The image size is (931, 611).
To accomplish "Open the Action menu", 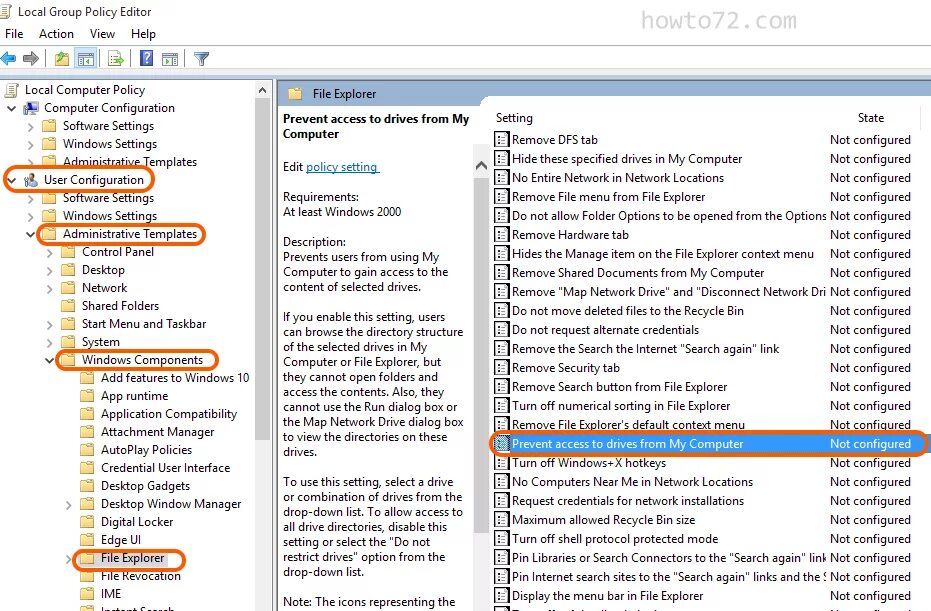I will (x=56, y=34).
